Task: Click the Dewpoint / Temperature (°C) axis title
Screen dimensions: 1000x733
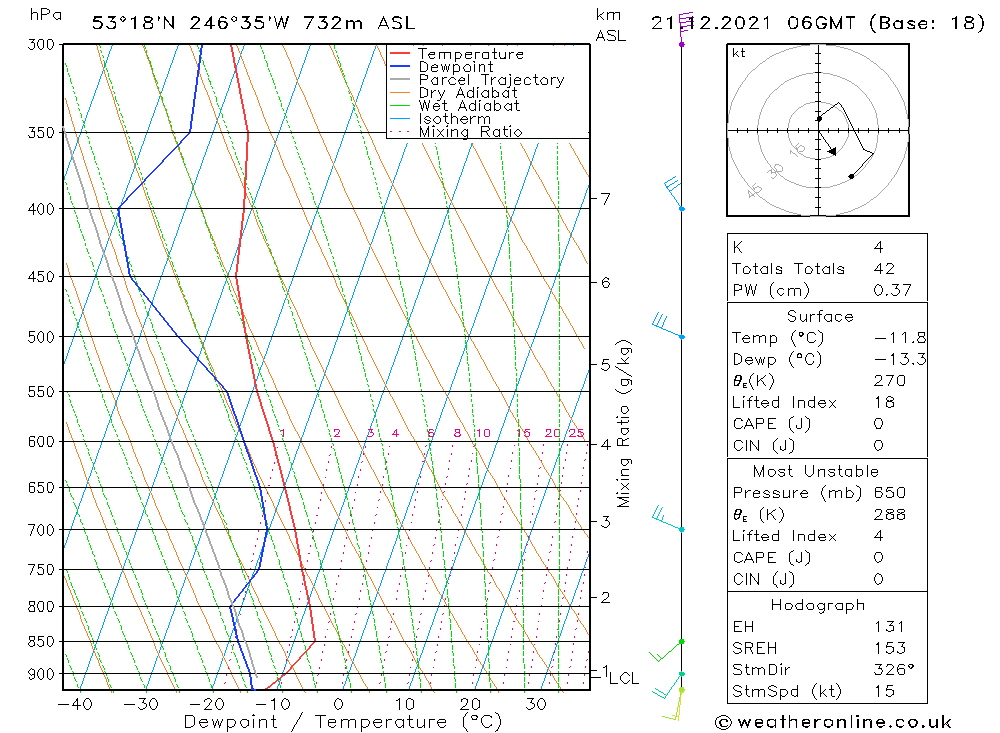Action: tap(343, 722)
